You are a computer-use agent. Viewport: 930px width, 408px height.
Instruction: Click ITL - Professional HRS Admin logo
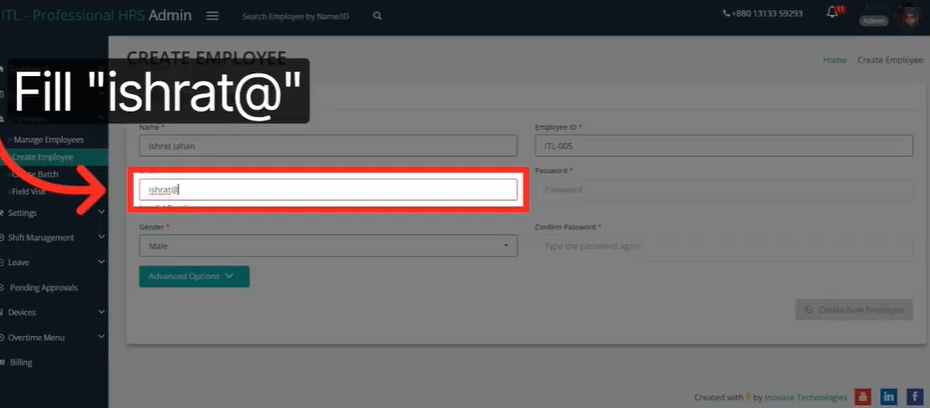(96, 16)
